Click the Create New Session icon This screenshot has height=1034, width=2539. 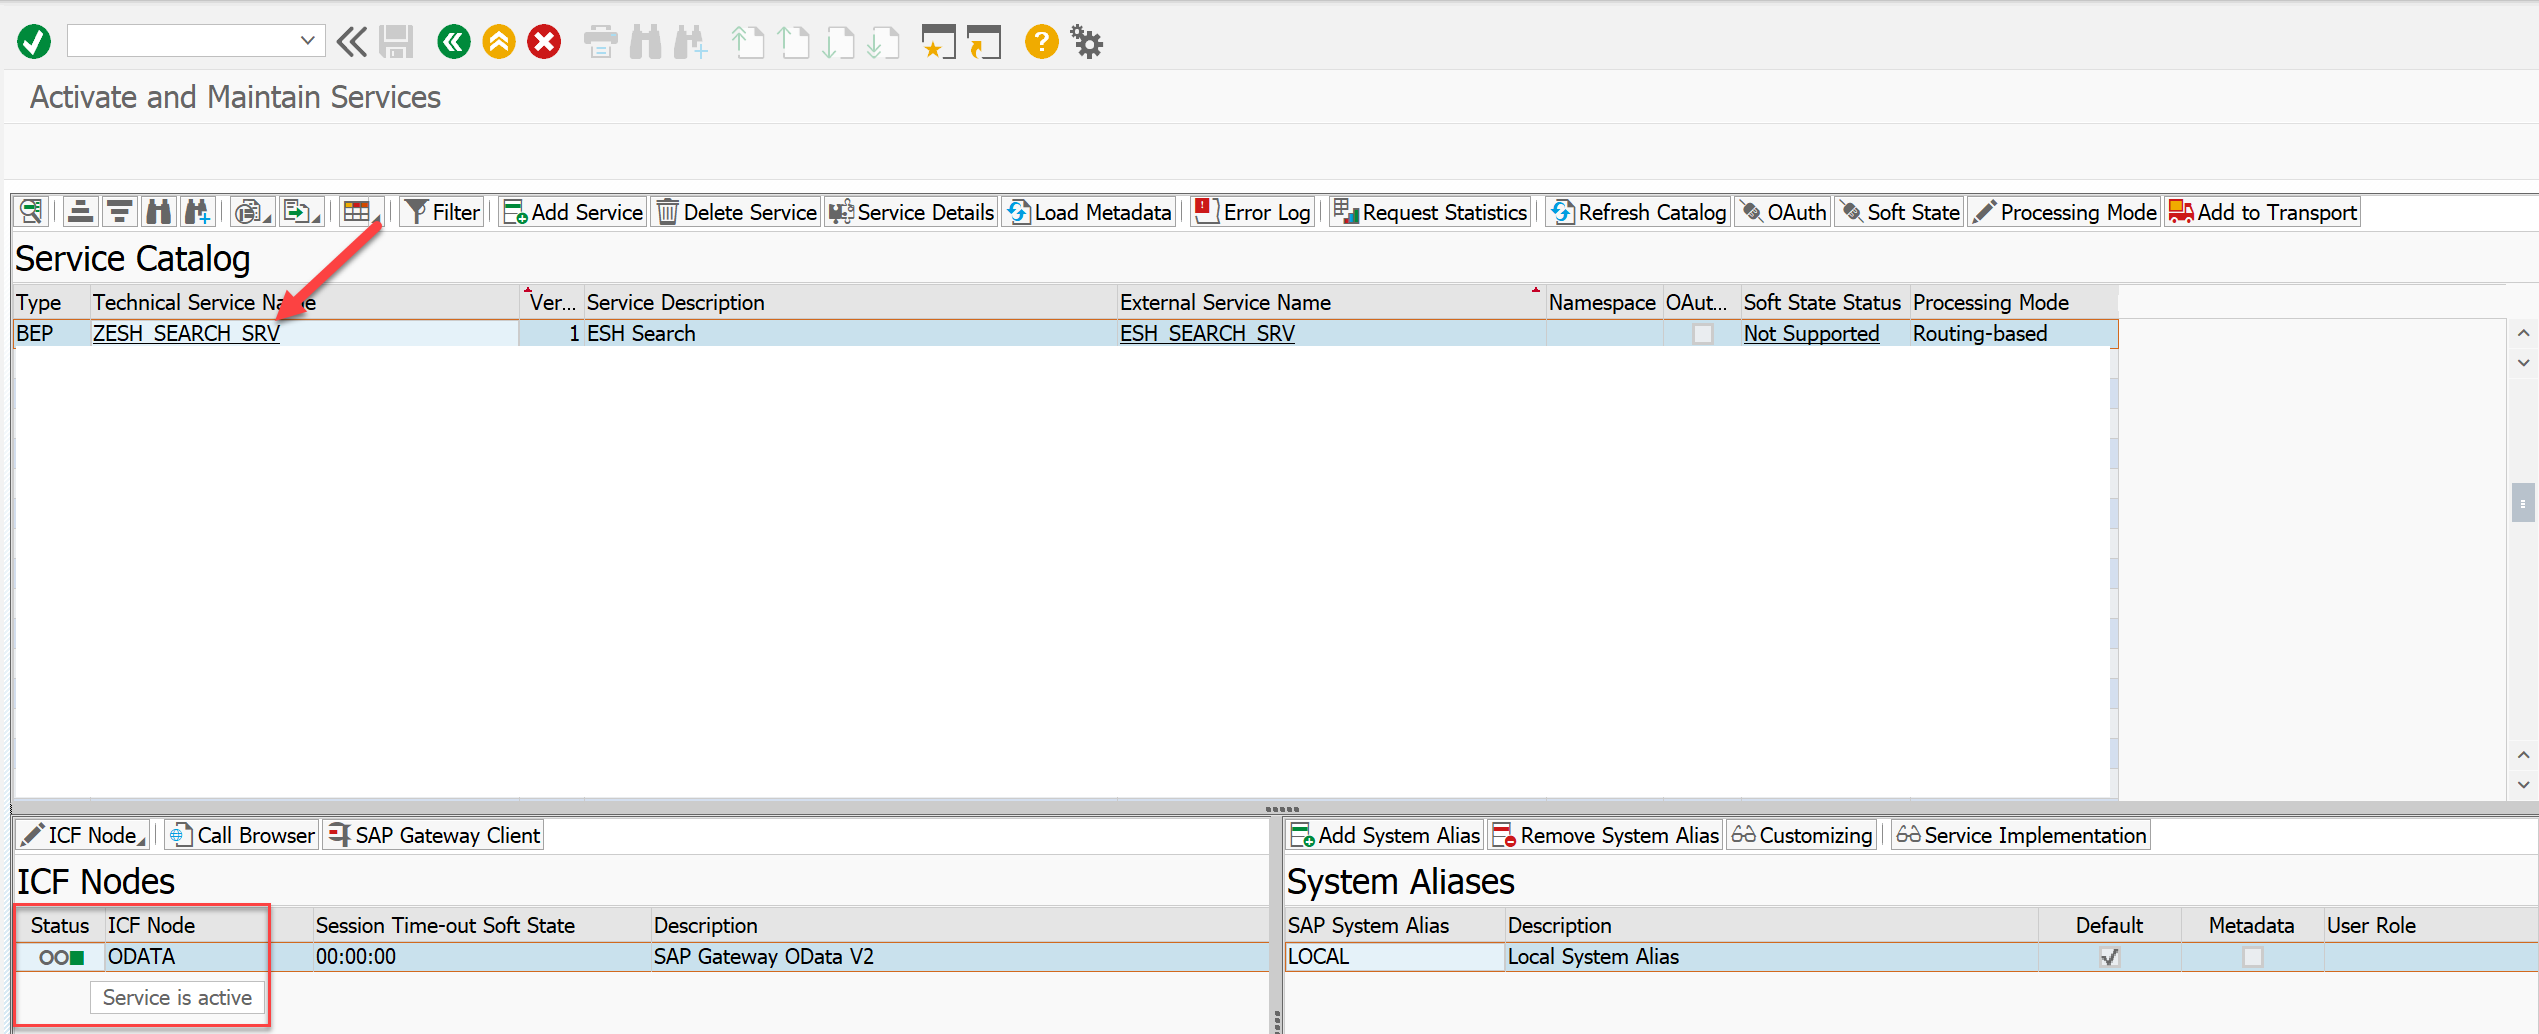pyautogui.click(x=938, y=42)
